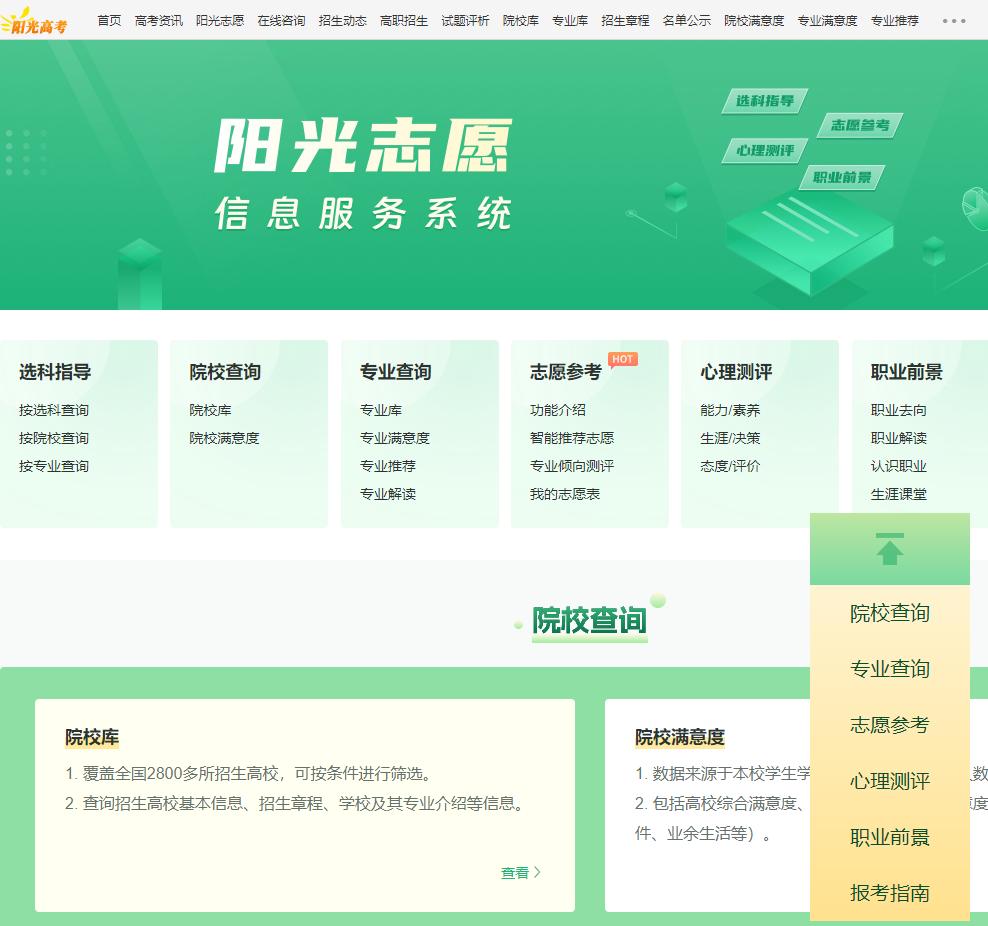Click the 专业查询 card heading
The height and width of the screenshot is (926, 988).
pyautogui.click(x=395, y=372)
